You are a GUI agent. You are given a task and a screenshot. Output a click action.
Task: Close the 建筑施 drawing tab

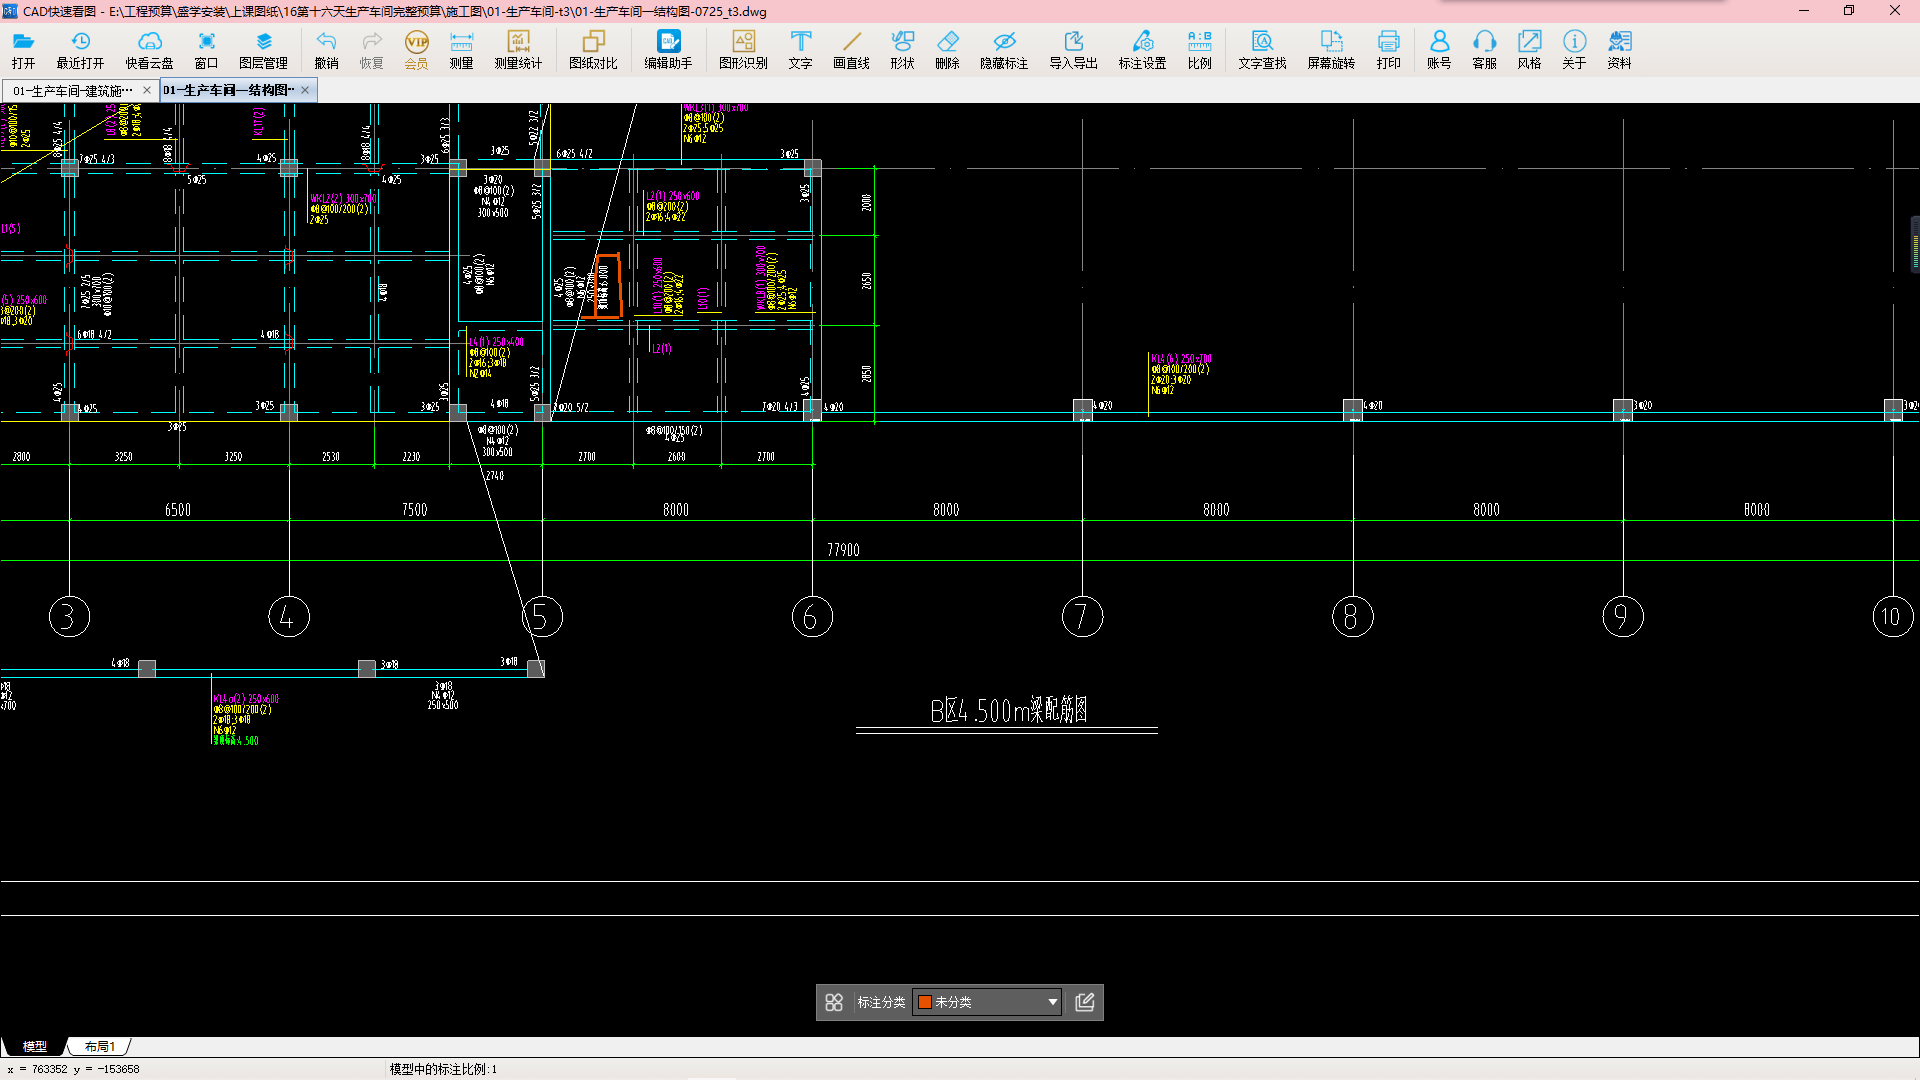coord(147,90)
